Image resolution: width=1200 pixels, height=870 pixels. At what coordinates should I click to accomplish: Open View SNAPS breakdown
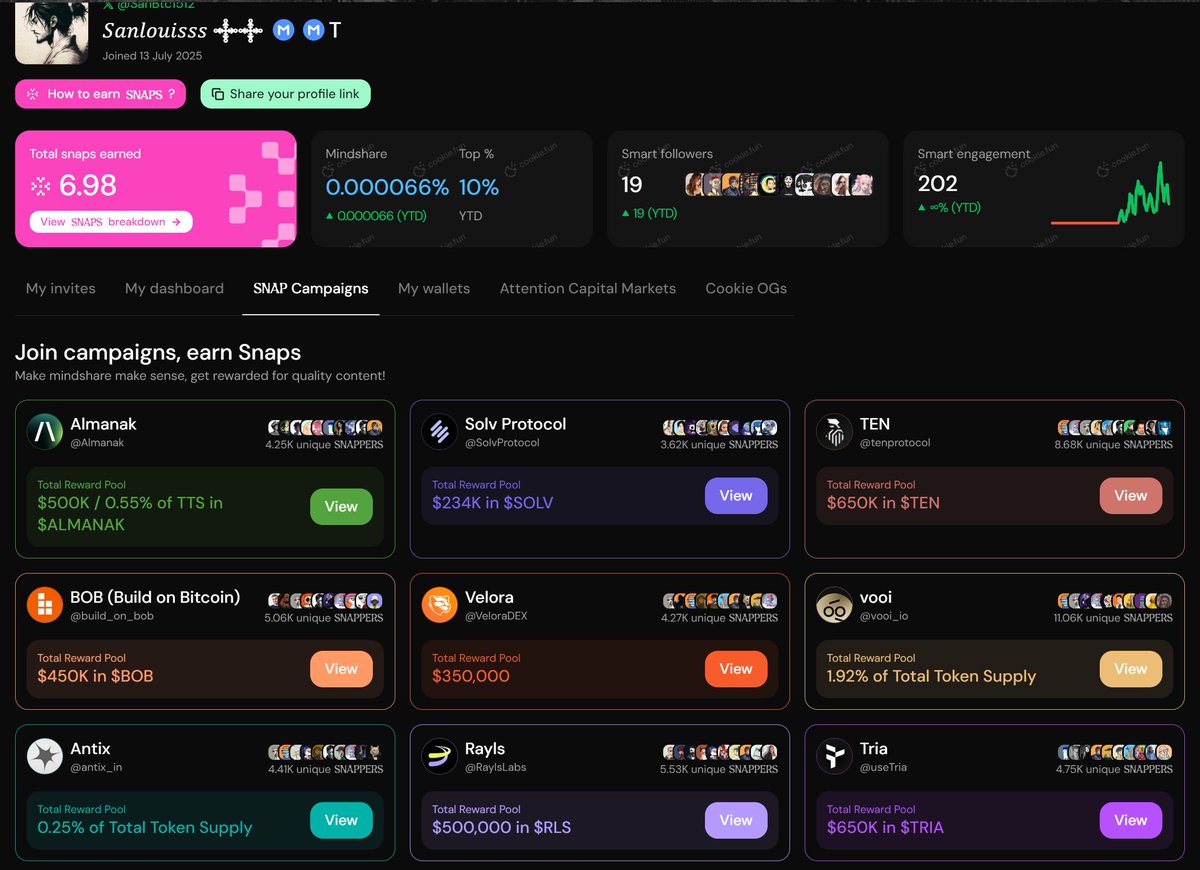point(111,222)
